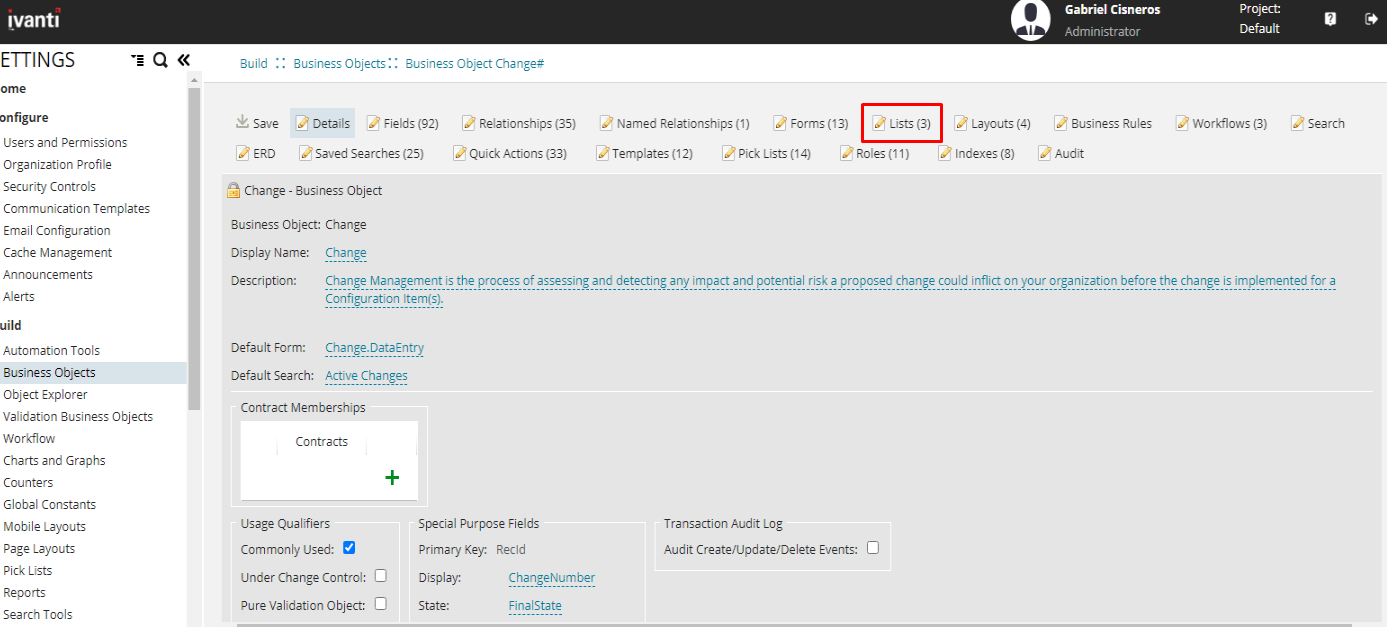Select Object Explorer in the sidebar
This screenshot has height=627, width=1387.
point(45,395)
